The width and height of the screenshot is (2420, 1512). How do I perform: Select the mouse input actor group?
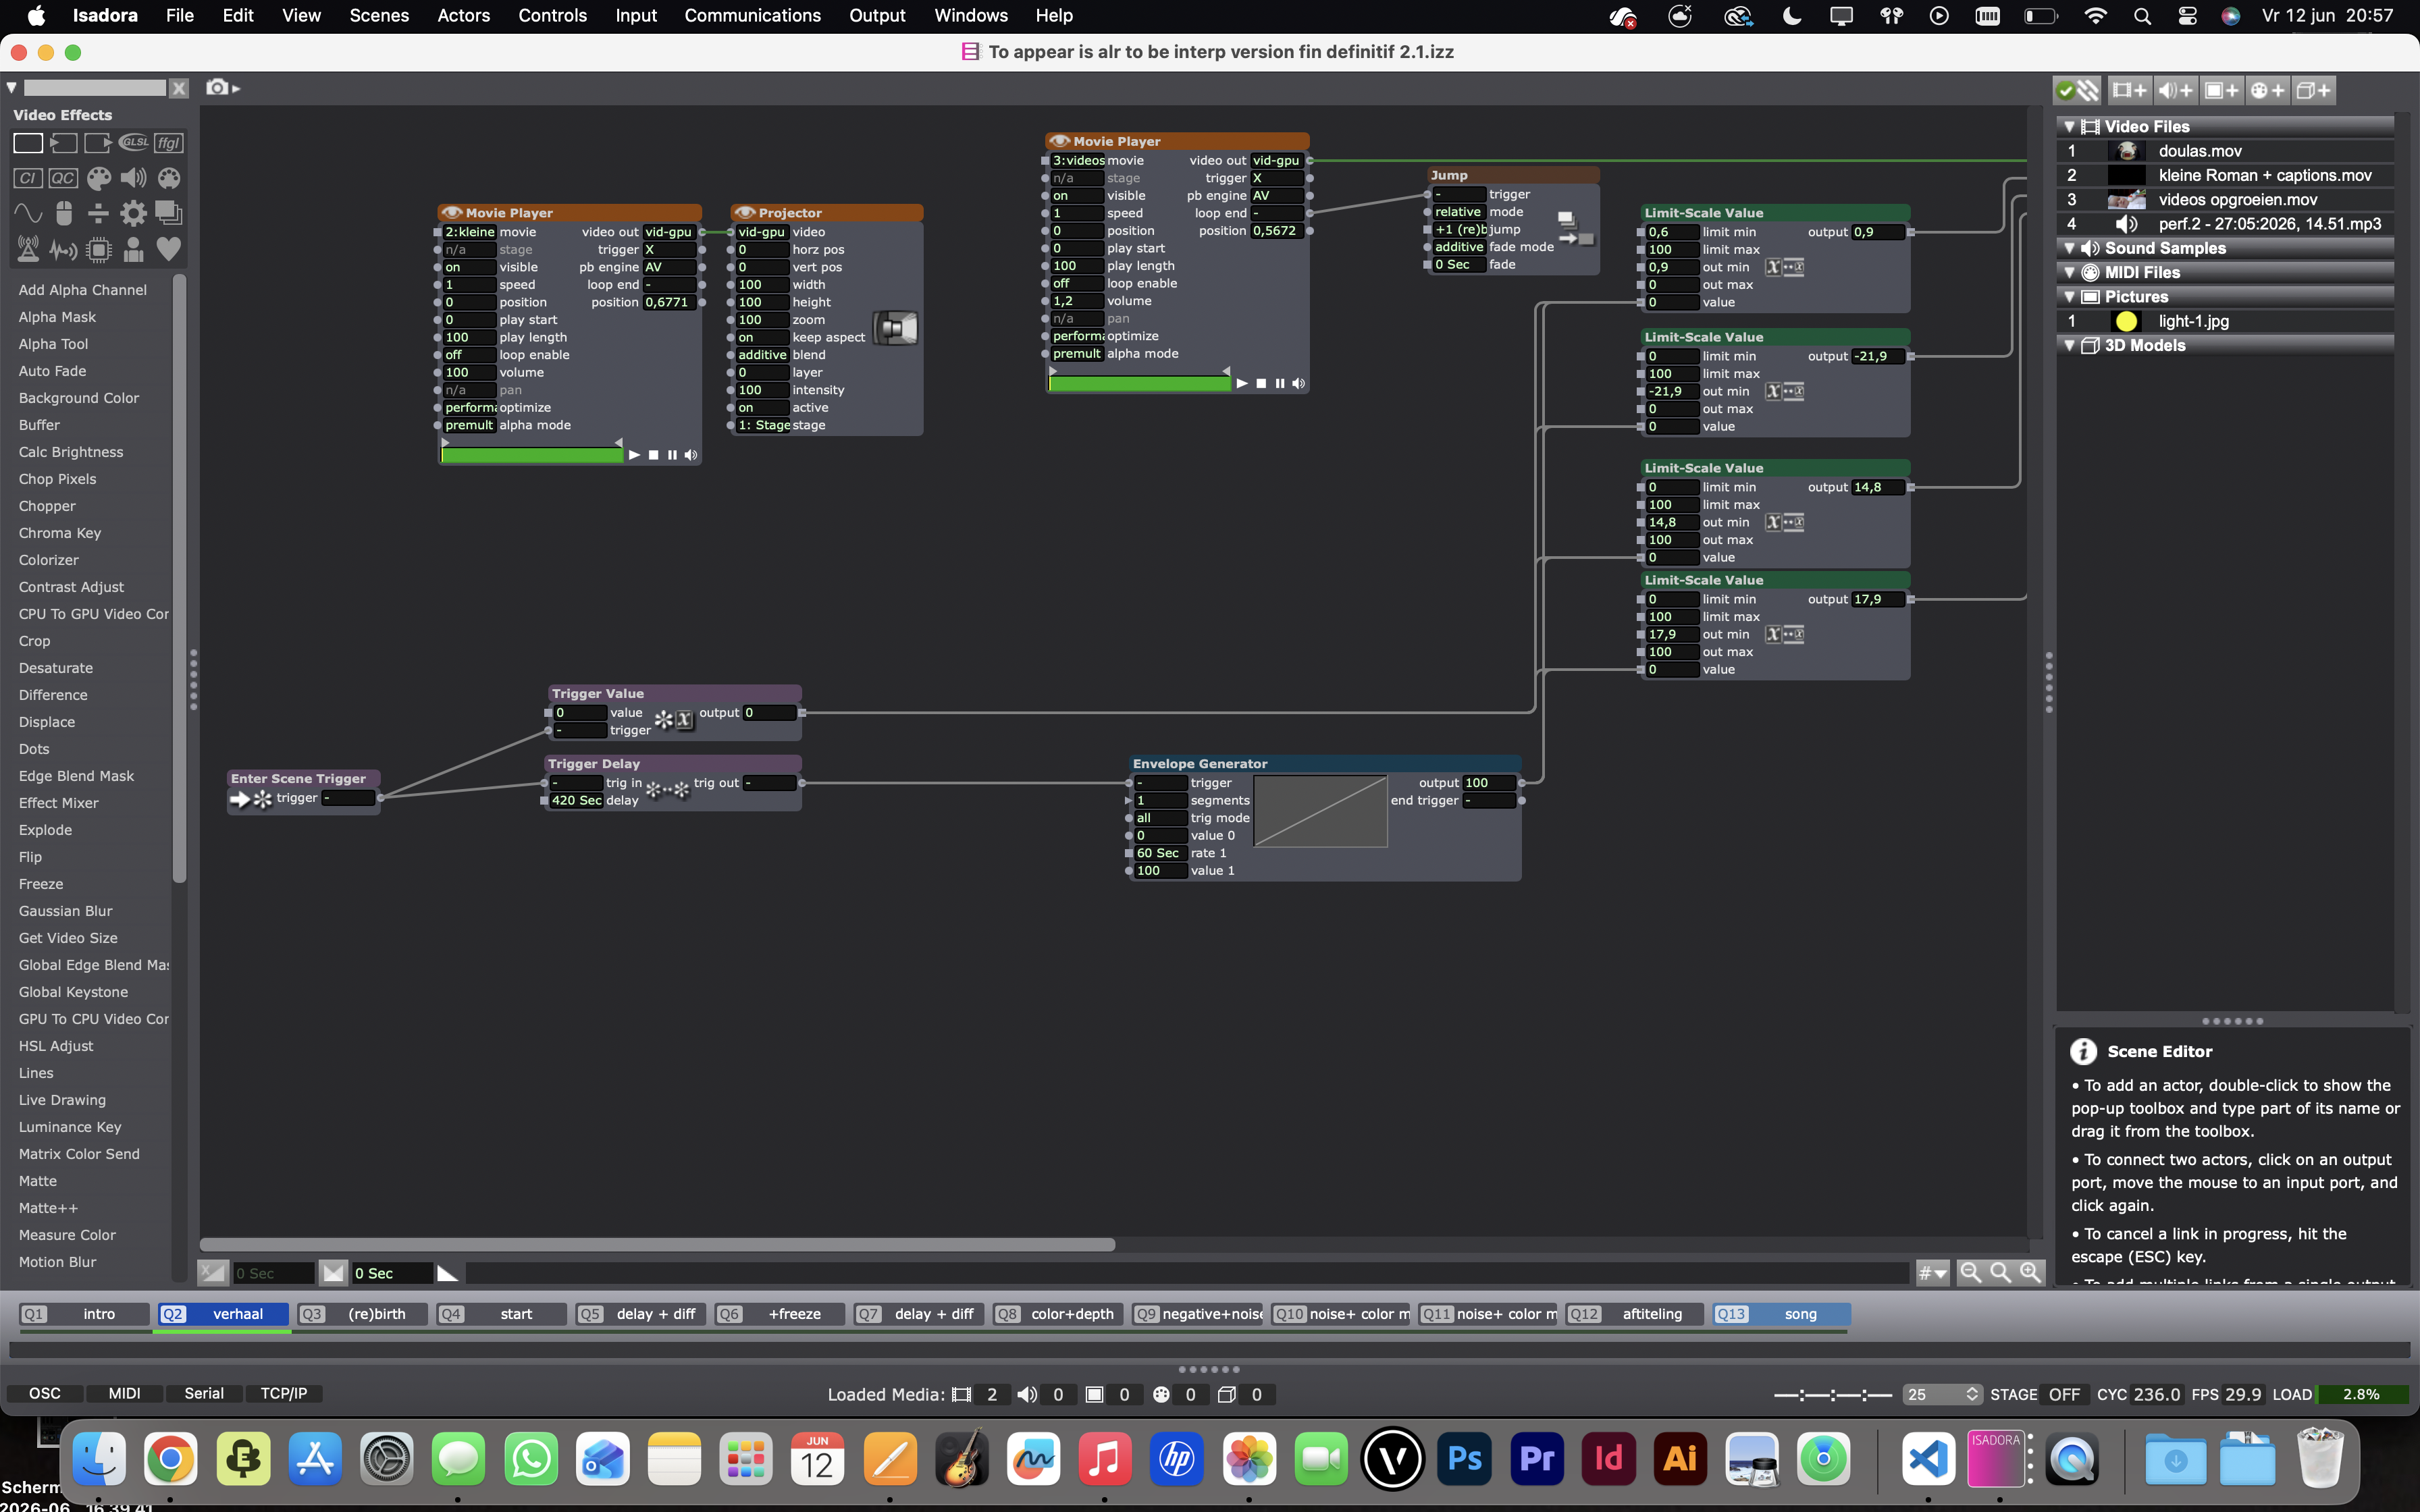click(63, 213)
